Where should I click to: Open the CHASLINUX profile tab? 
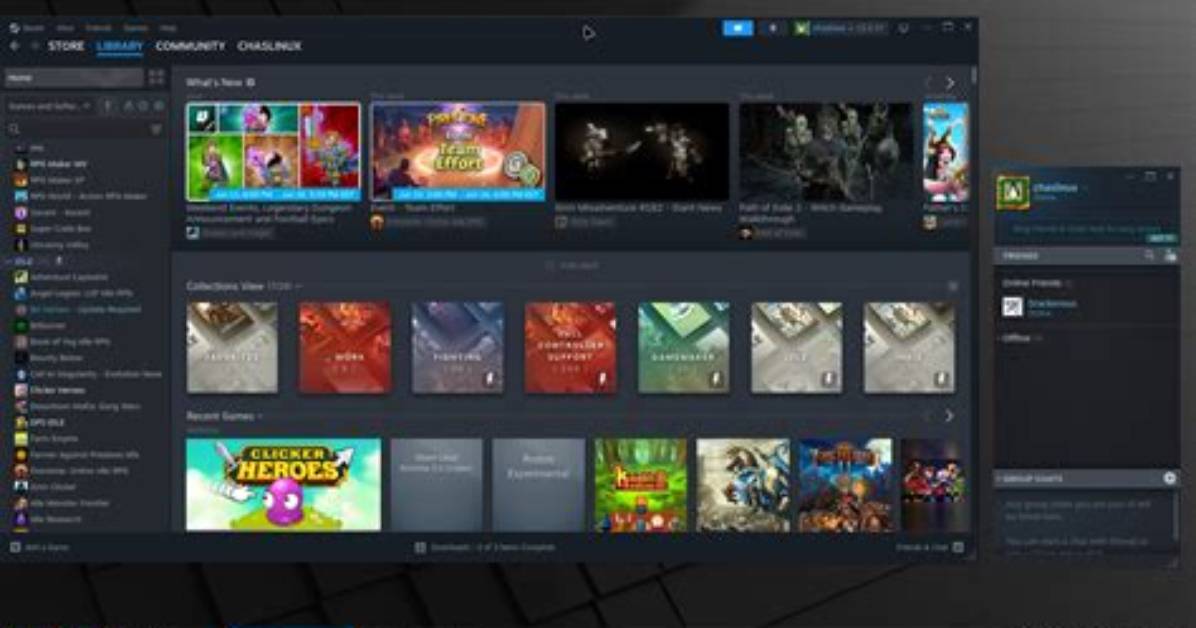269,46
